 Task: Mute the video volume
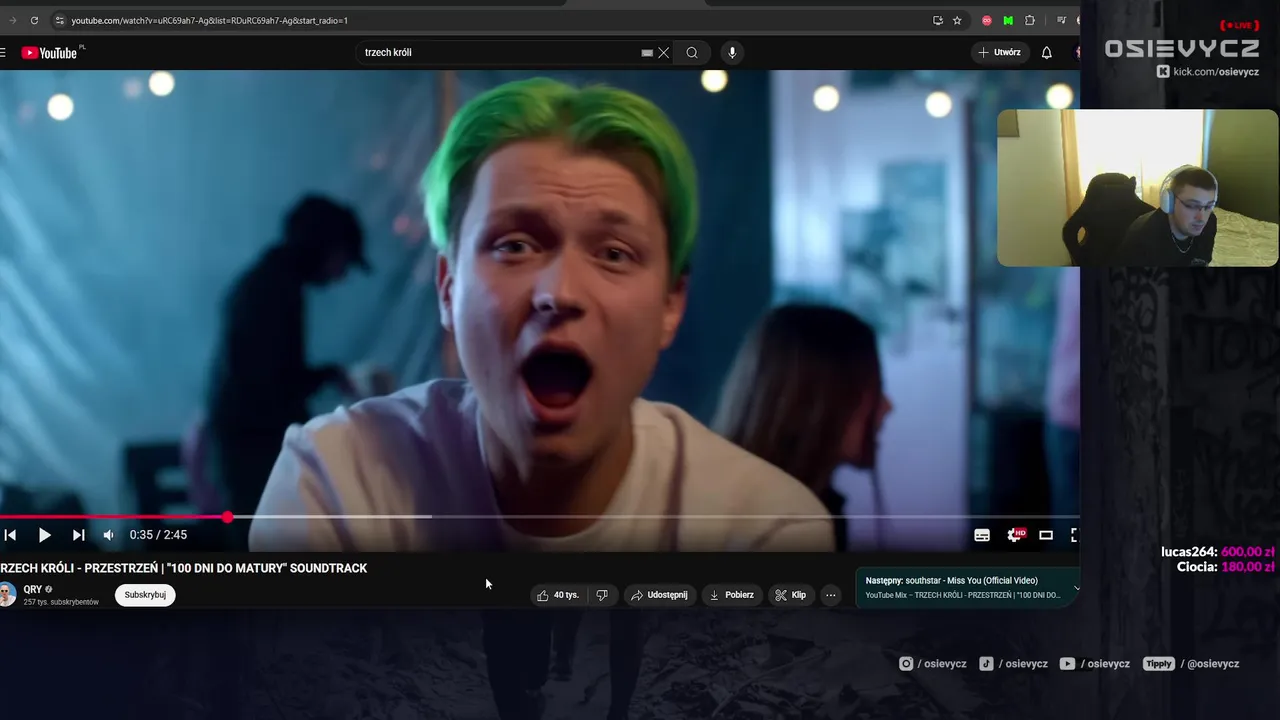click(x=108, y=535)
